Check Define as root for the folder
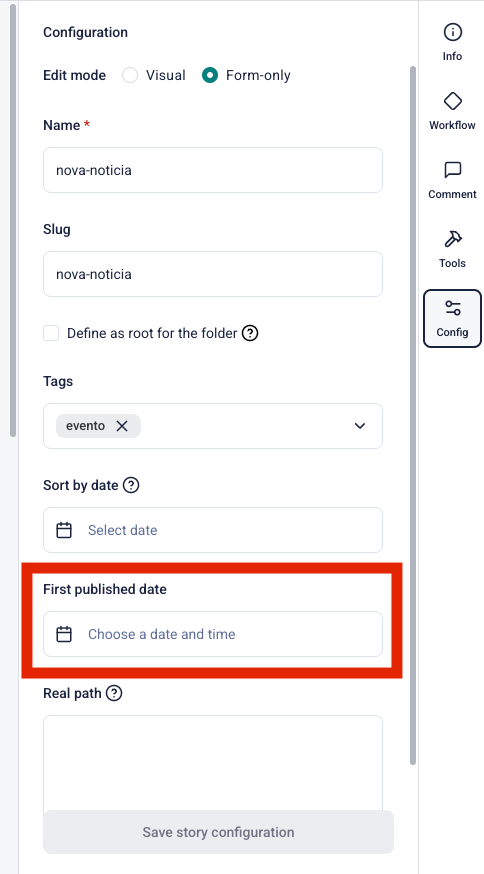The image size is (484, 874). click(51, 333)
